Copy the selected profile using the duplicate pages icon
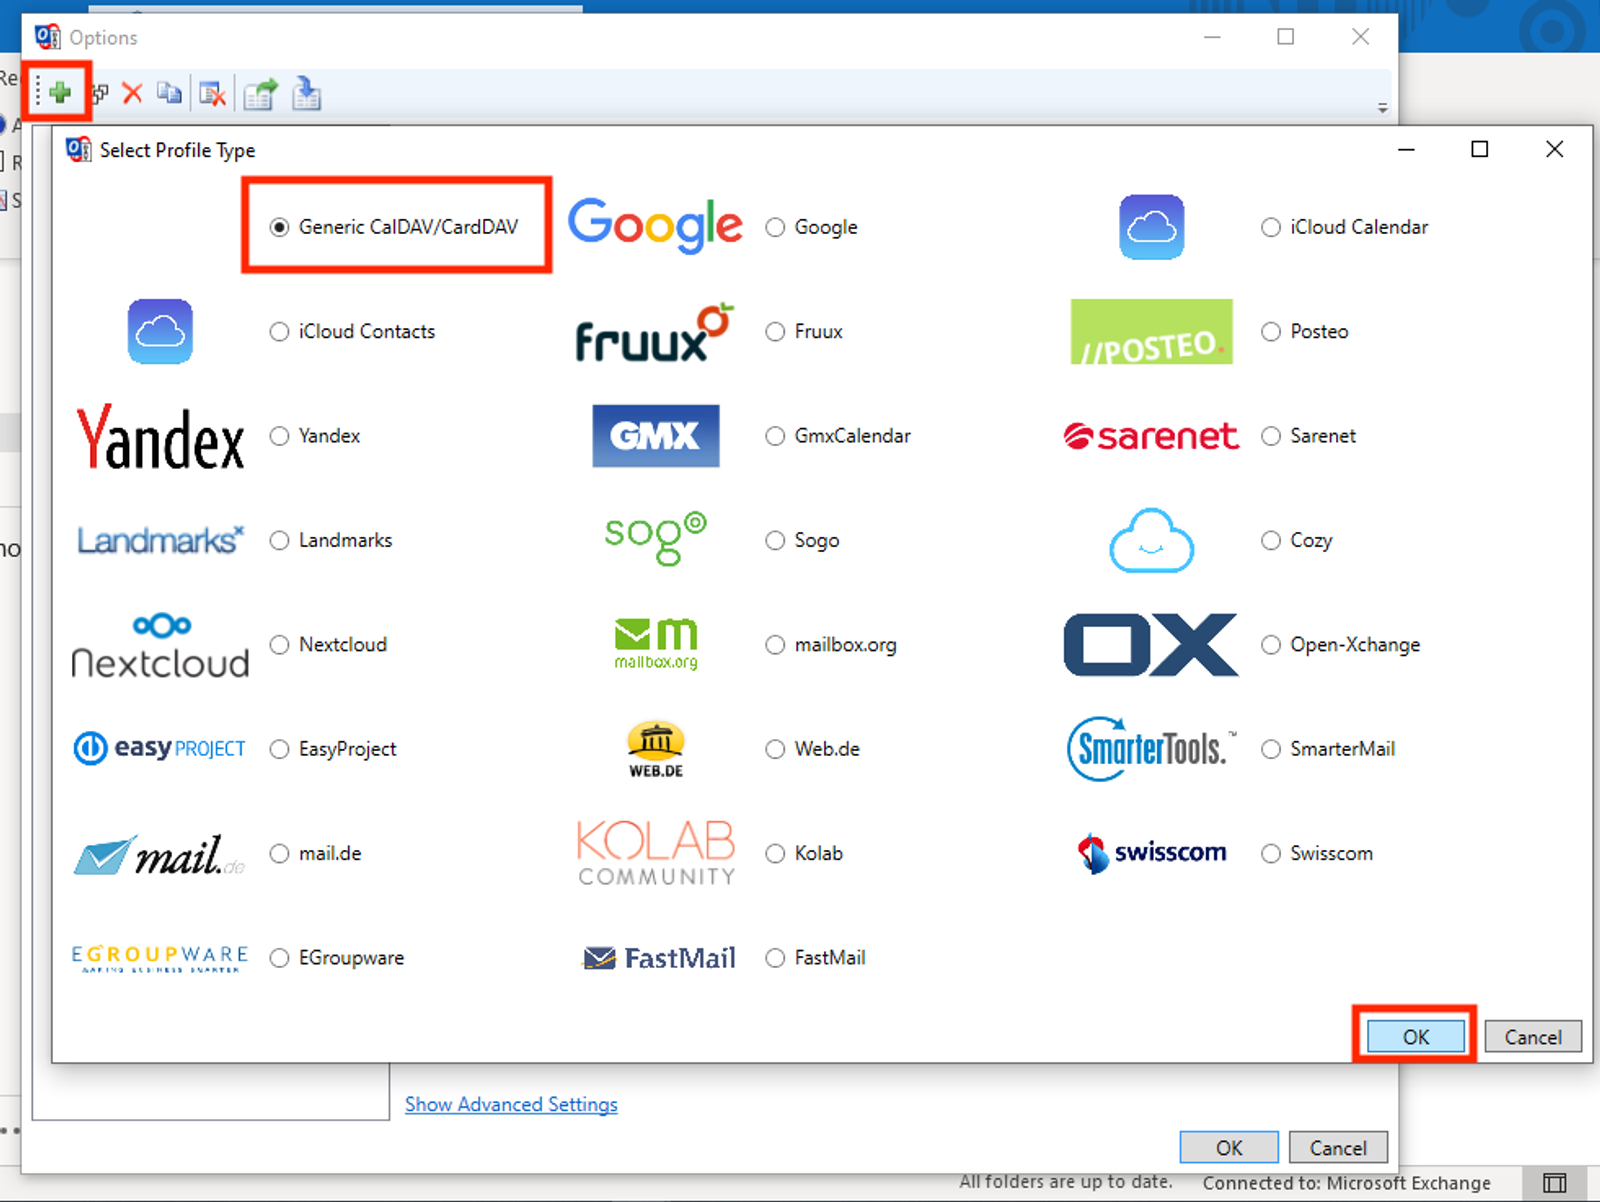Image resolution: width=1600 pixels, height=1202 pixels. pos(170,93)
